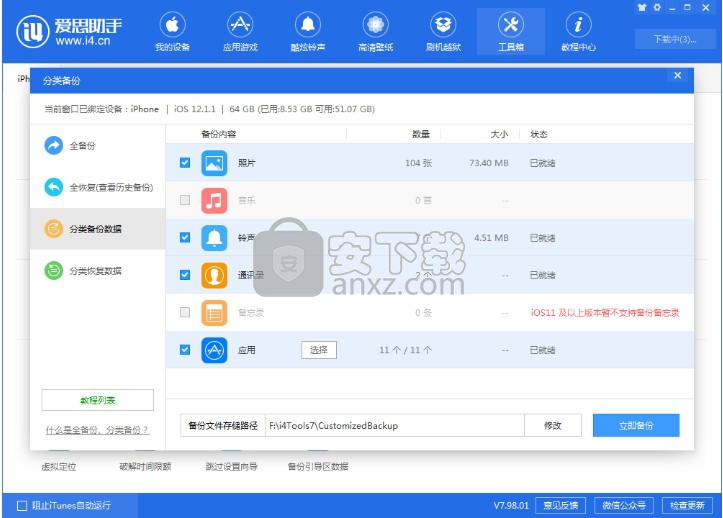Select 全备份 in the sidebar
Image resolution: width=723 pixels, height=518 pixels.
(x=98, y=146)
